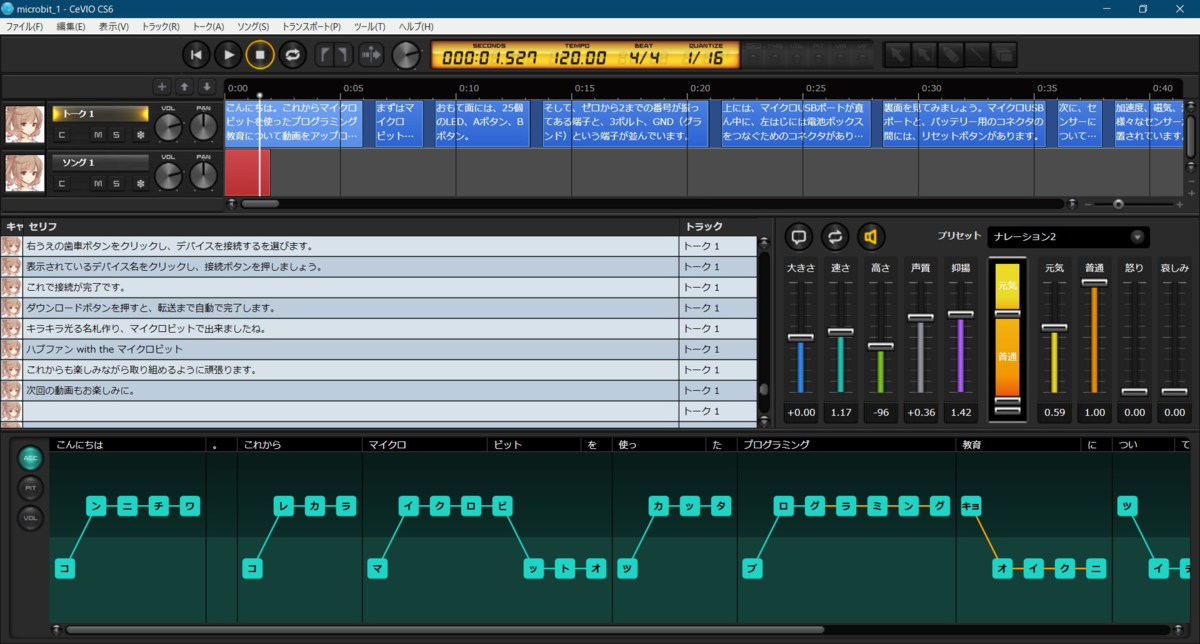1200x644 pixels.
Task: Open the ツール(T) menu
Action: click(x=370, y=26)
